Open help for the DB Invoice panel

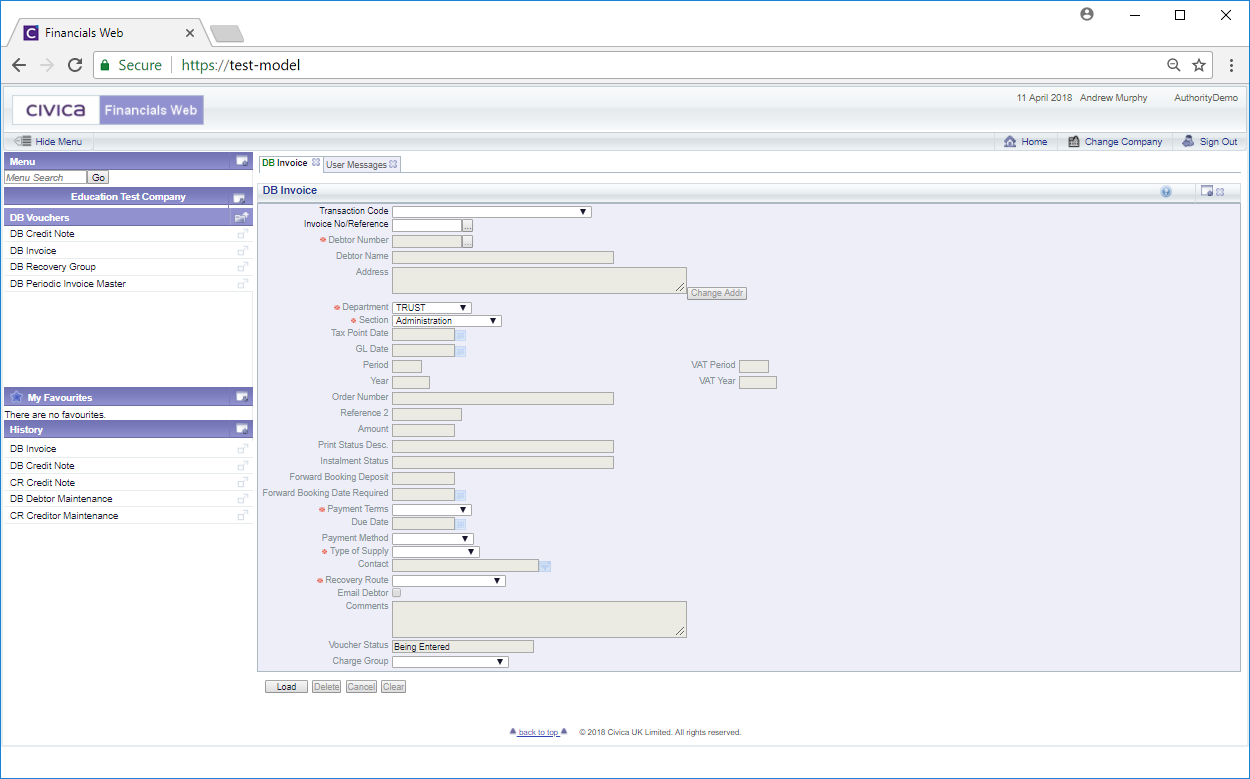[x=1166, y=191]
